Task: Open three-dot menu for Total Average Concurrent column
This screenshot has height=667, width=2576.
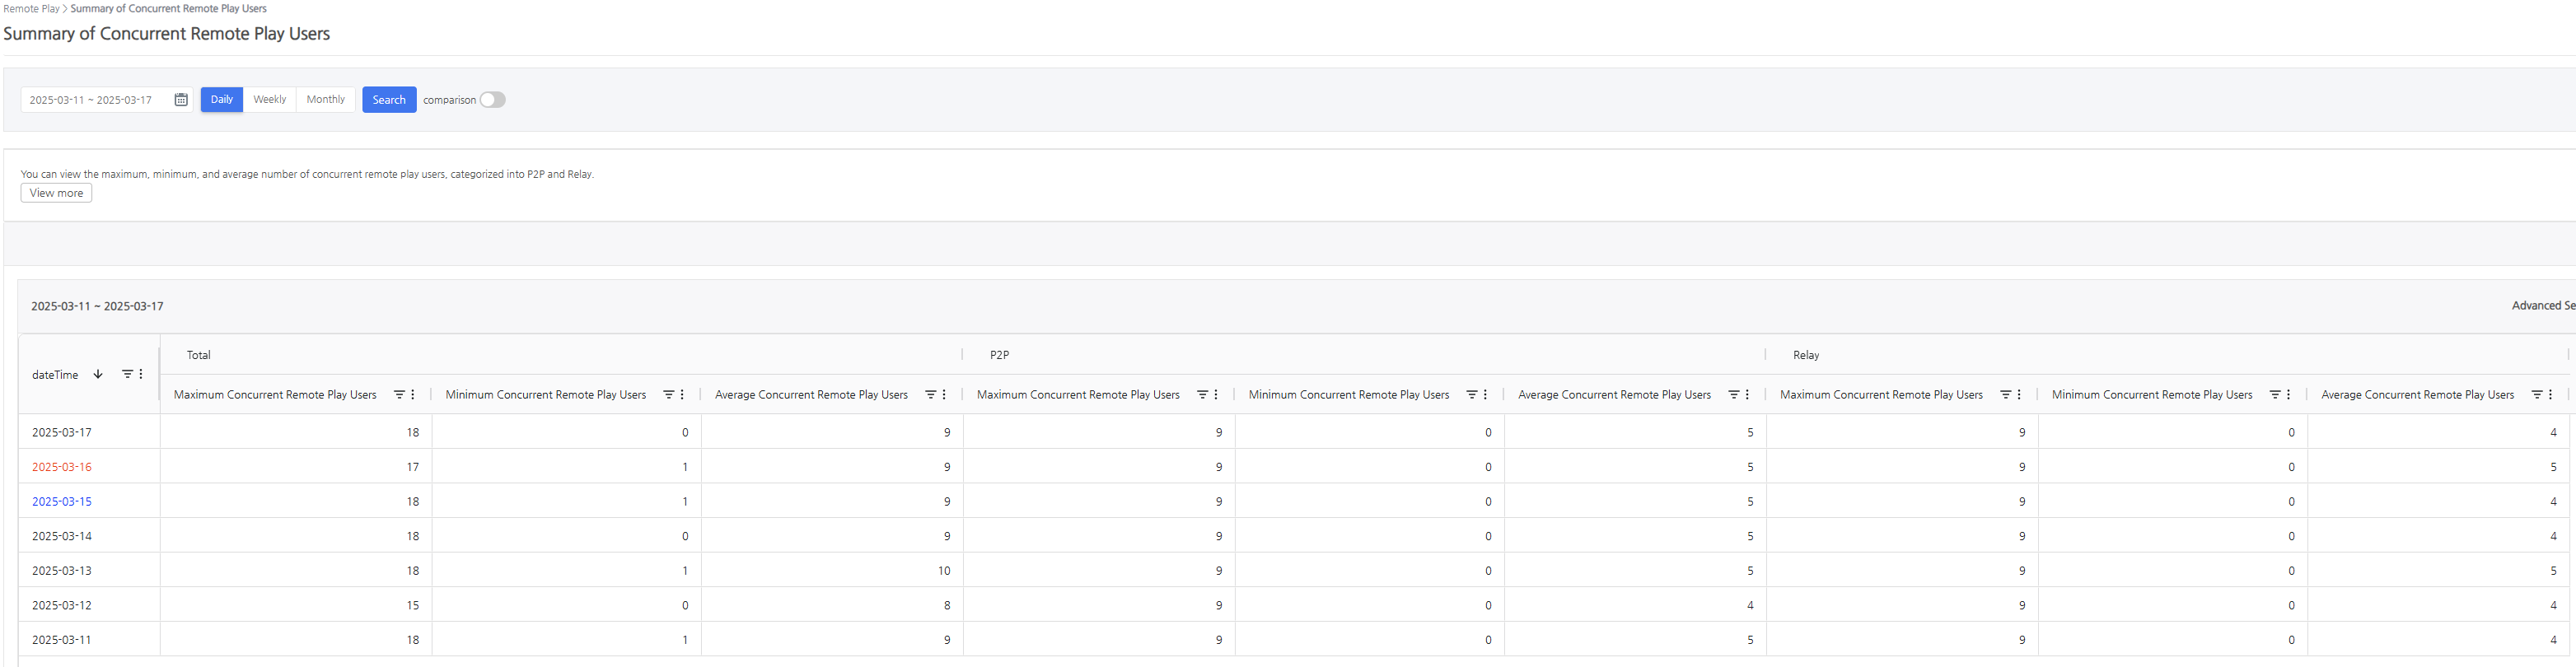Action: 944,395
